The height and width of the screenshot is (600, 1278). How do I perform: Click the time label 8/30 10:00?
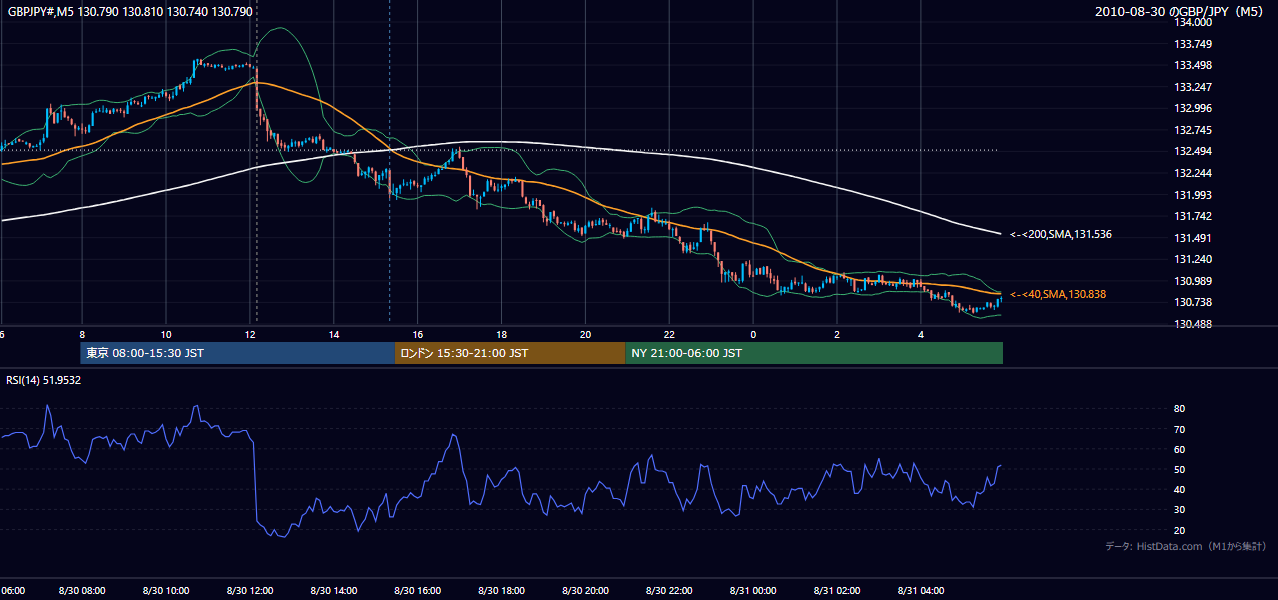166,590
